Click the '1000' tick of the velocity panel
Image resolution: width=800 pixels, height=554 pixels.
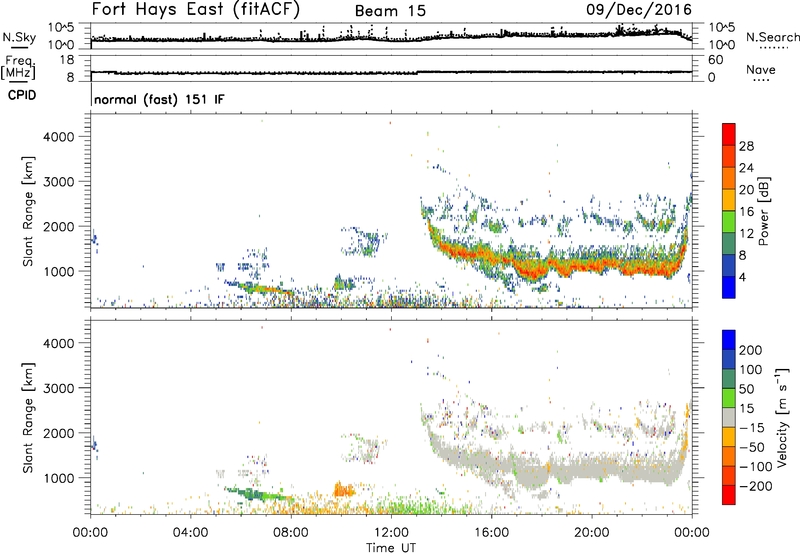(59, 478)
